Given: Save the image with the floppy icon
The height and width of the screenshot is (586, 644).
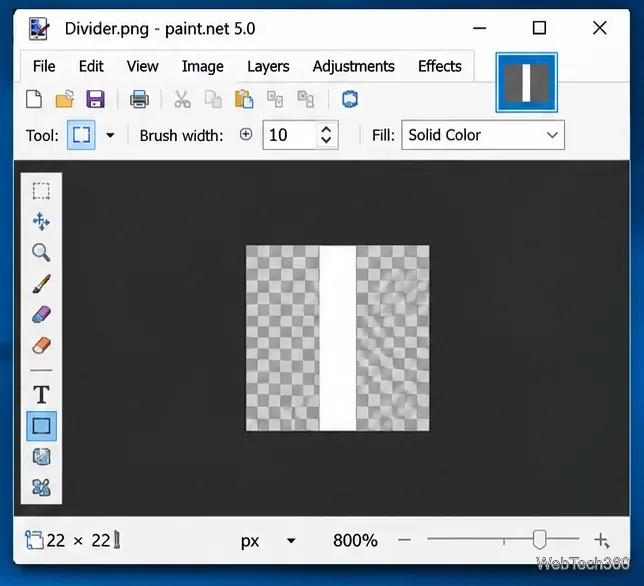Looking at the screenshot, I should (x=95, y=99).
